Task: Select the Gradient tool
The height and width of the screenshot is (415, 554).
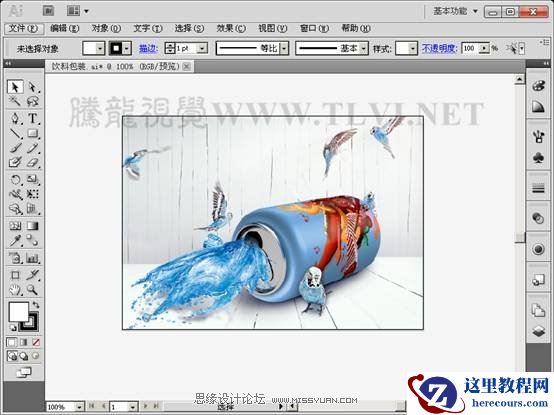Action: pos(32,226)
